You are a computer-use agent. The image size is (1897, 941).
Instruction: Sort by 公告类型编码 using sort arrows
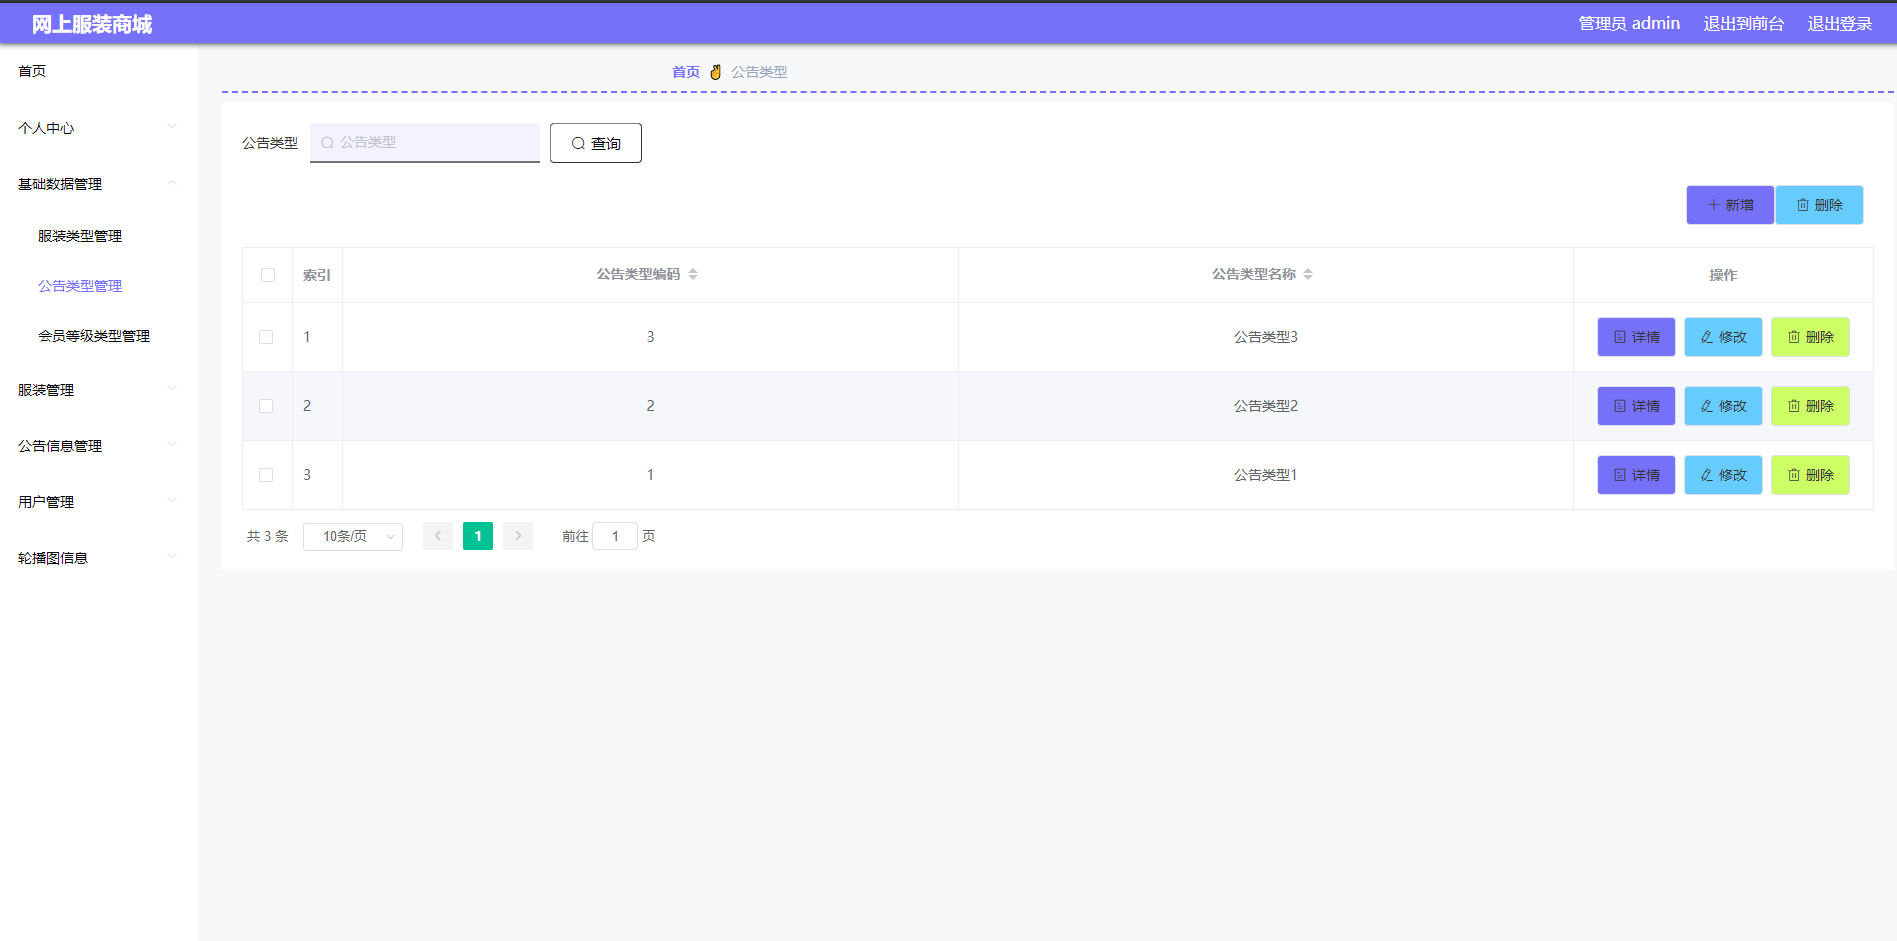pos(693,274)
